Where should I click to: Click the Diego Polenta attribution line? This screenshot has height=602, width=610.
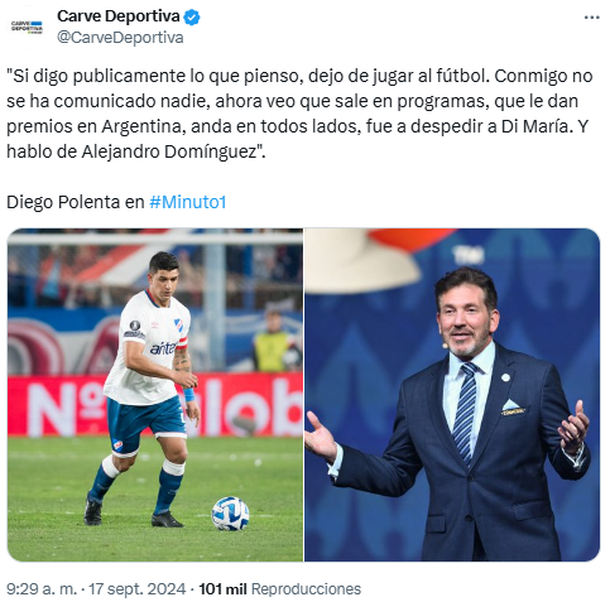[116, 202]
